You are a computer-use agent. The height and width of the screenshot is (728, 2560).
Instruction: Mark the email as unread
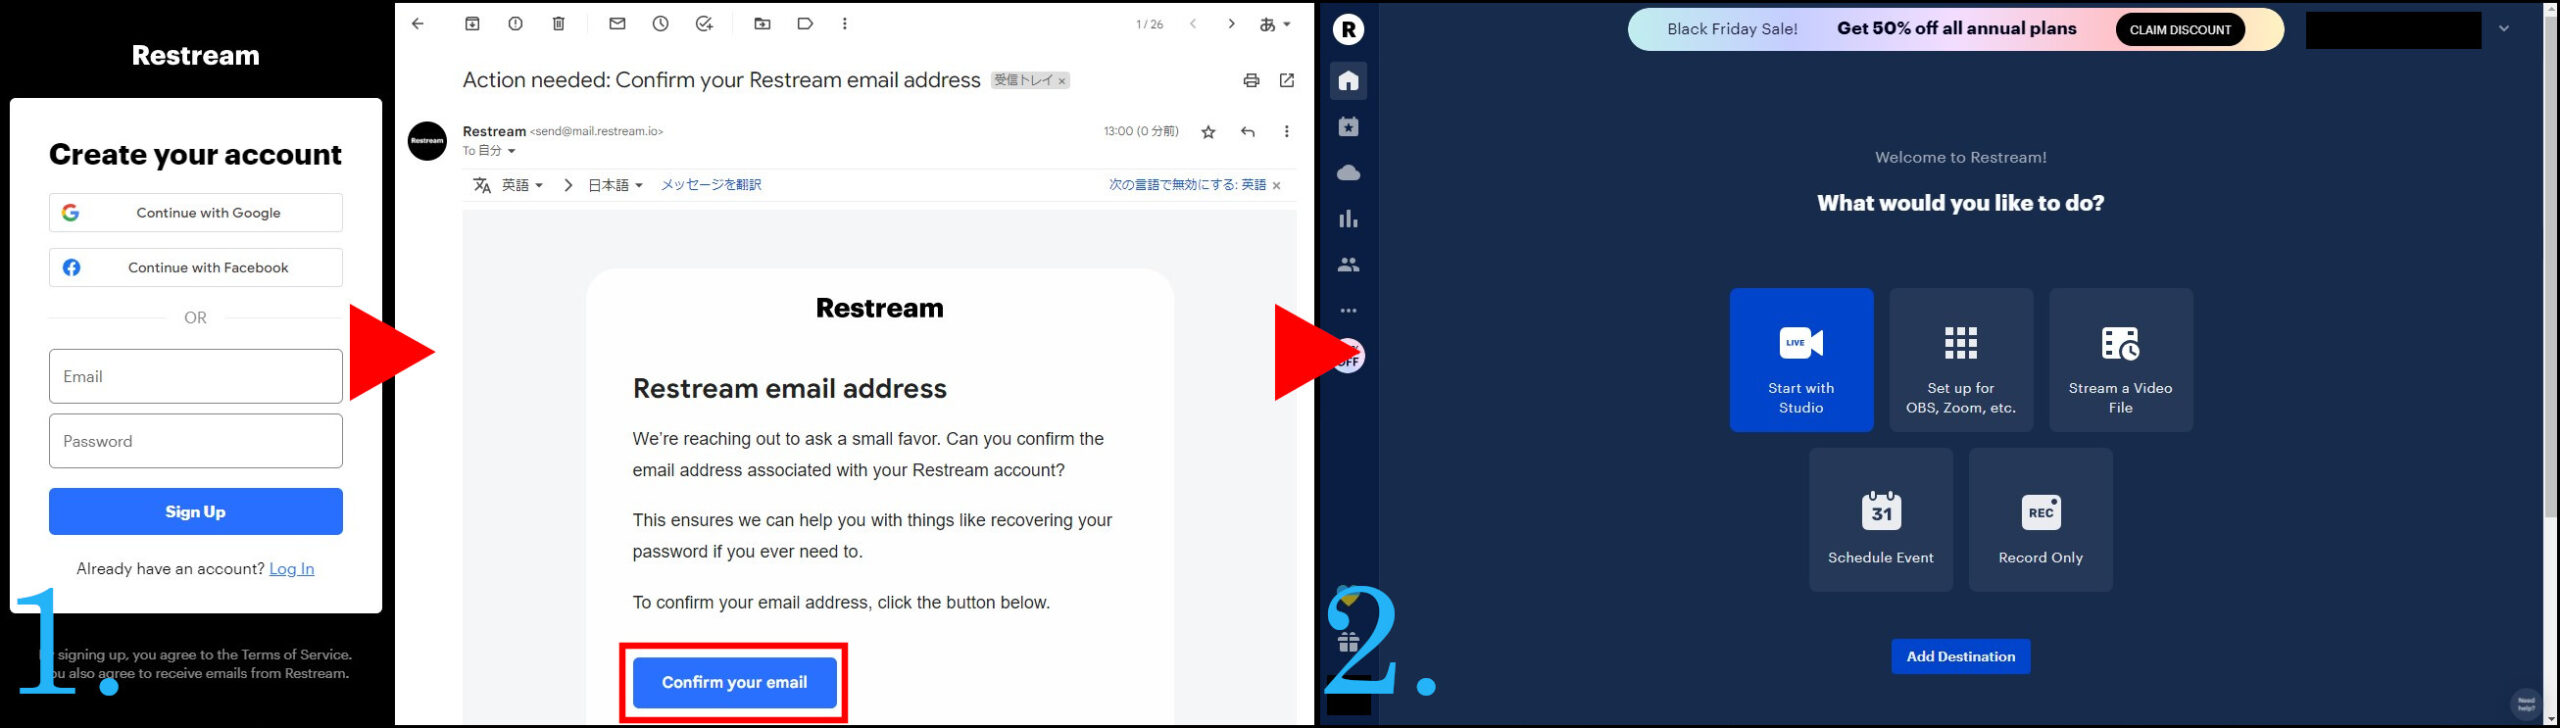pos(617,24)
